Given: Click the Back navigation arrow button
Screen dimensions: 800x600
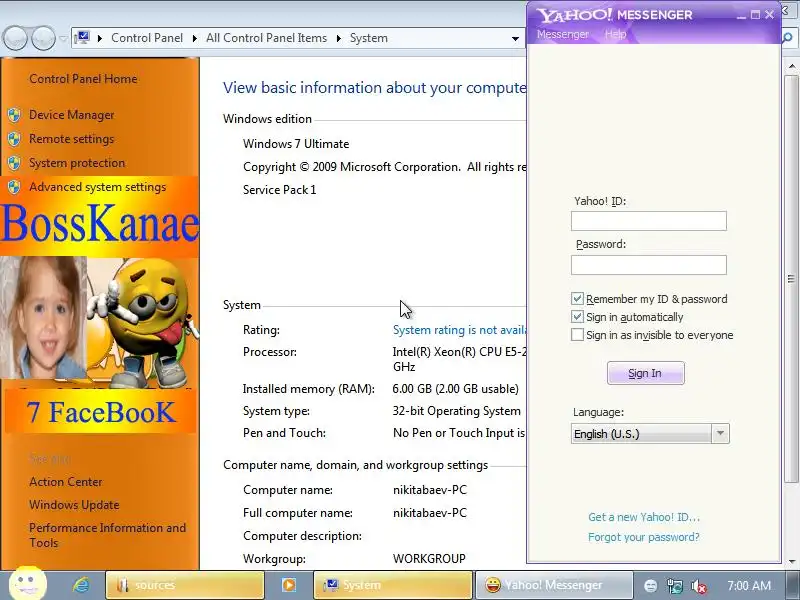Looking at the screenshot, I should coord(15,38).
